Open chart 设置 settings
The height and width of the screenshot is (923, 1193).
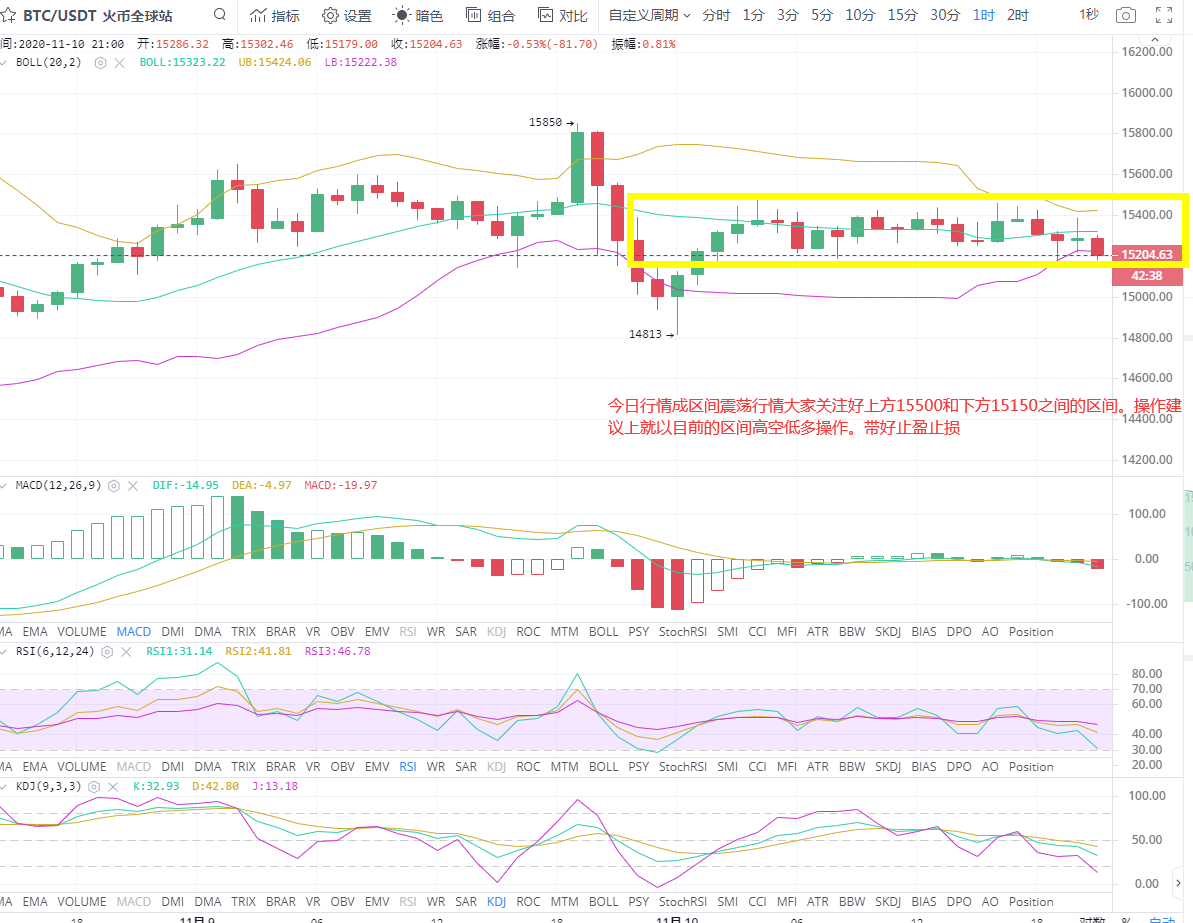tap(346, 16)
